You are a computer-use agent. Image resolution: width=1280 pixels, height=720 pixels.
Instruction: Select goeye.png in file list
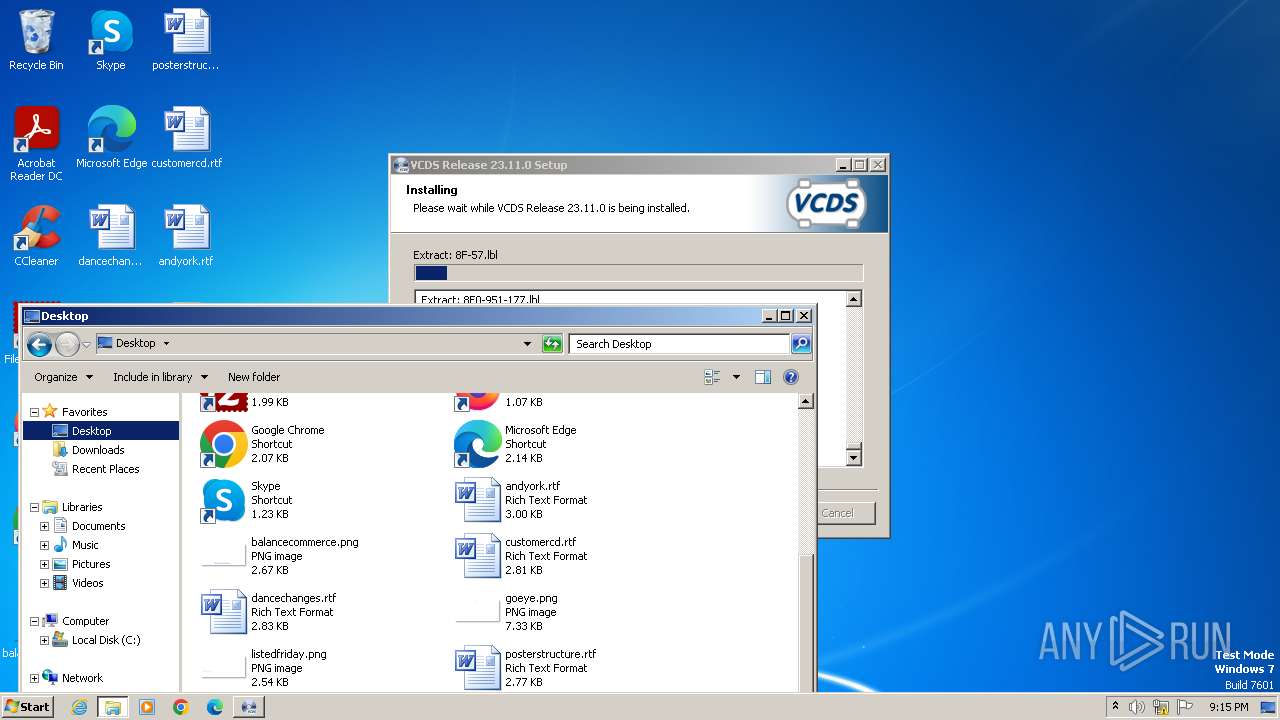coord(506,612)
